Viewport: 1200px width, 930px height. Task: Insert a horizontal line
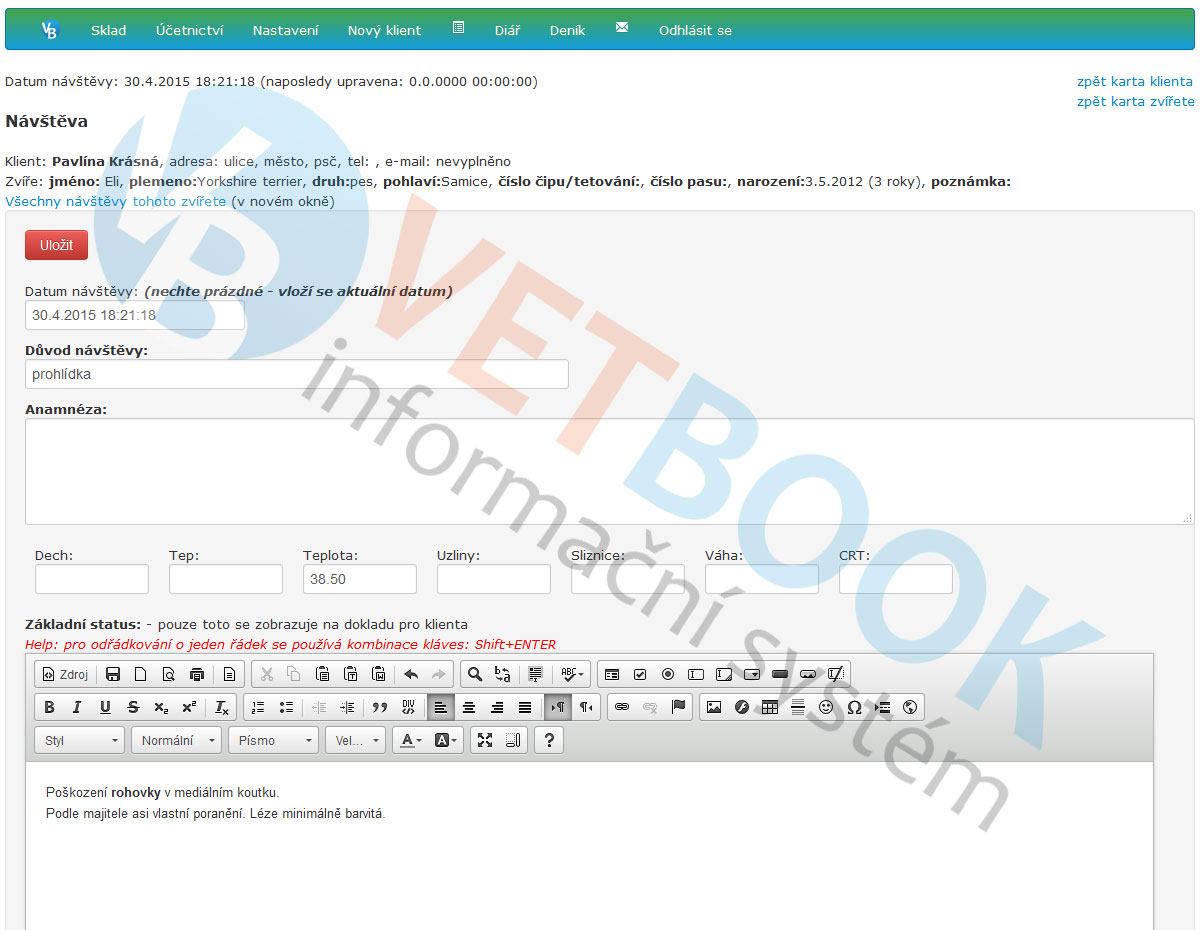(798, 707)
